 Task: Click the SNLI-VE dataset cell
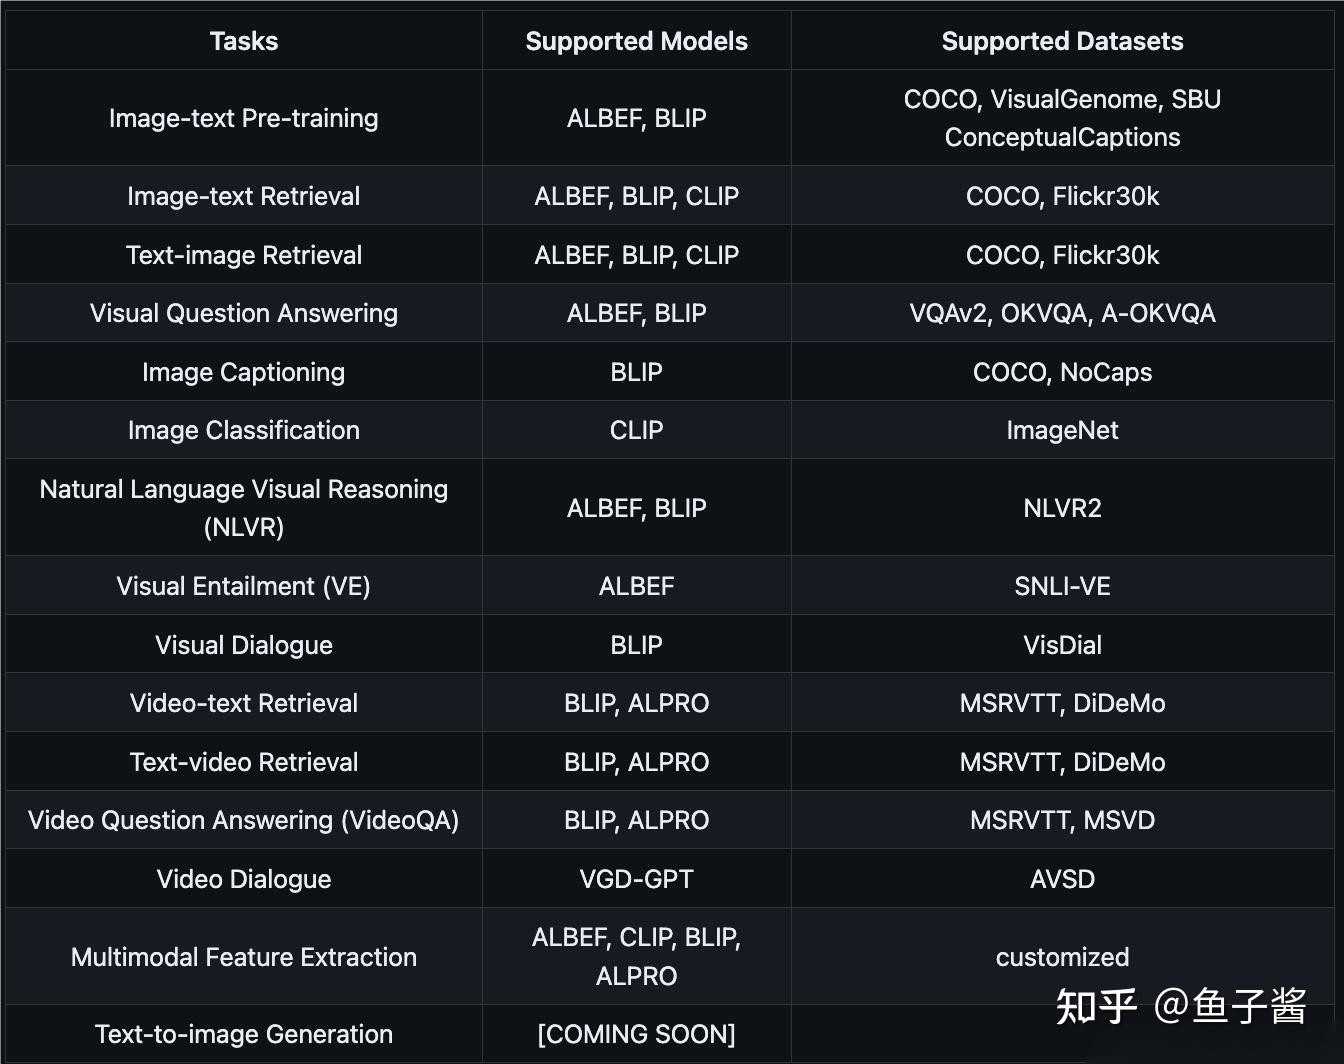(x=1062, y=586)
